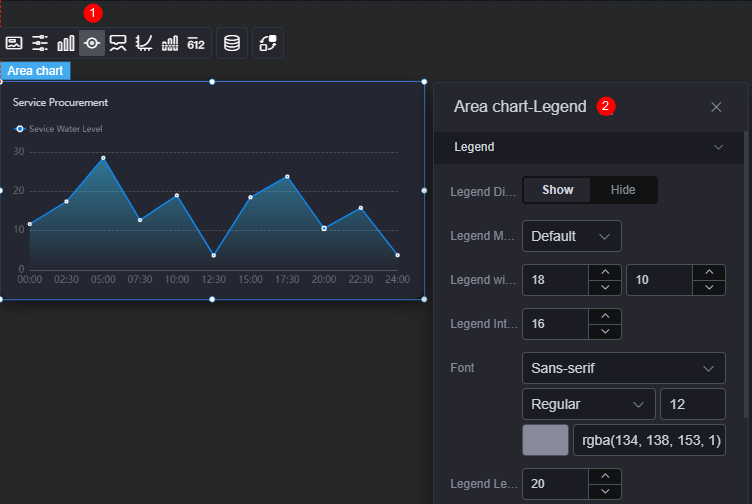Image resolution: width=752 pixels, height=504 pixels.
Task: Click the gray legend font color swatch
Action: tap(545, 440)
